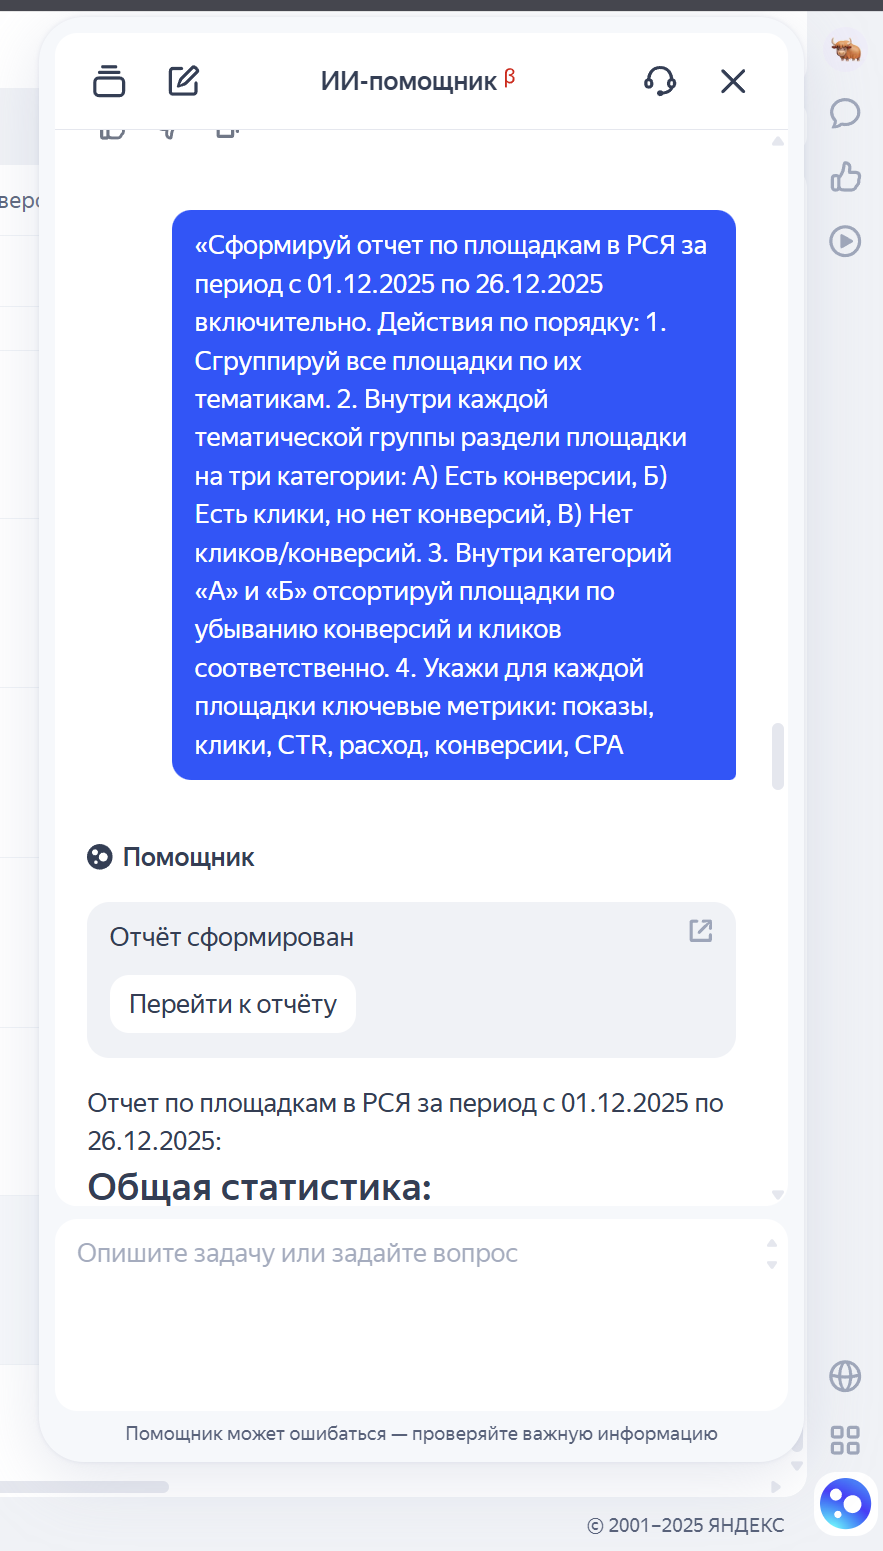The image size is (883, 1551).
Task: Start a new chat with the pencil icon
Action: click(184, 81)
